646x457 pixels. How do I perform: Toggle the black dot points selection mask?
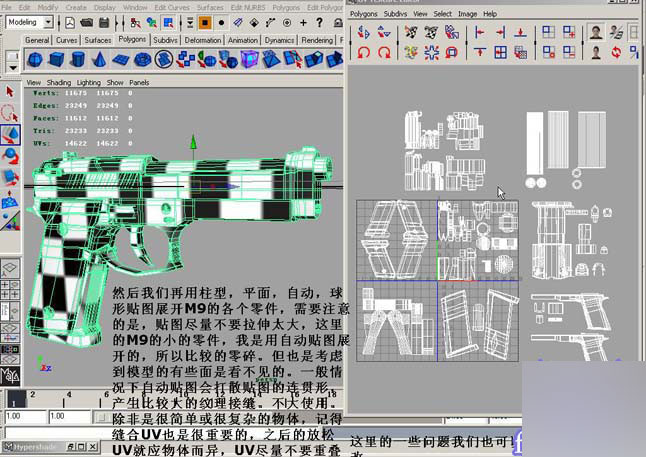[221, 23]
